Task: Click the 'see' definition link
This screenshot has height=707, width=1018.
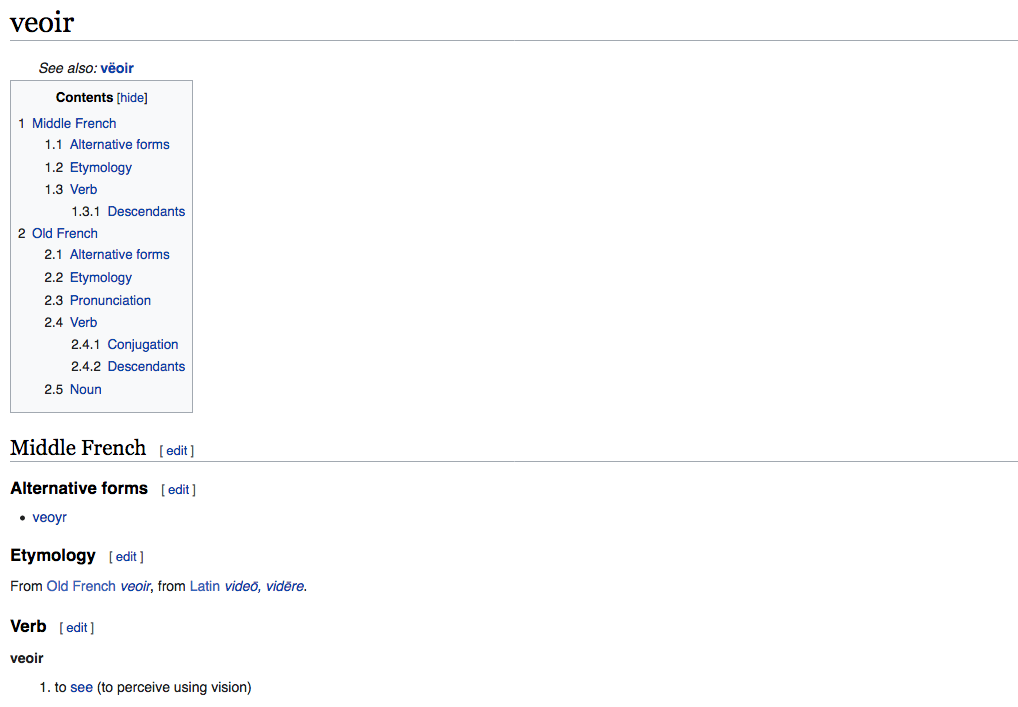Action: tap(81, 687)
